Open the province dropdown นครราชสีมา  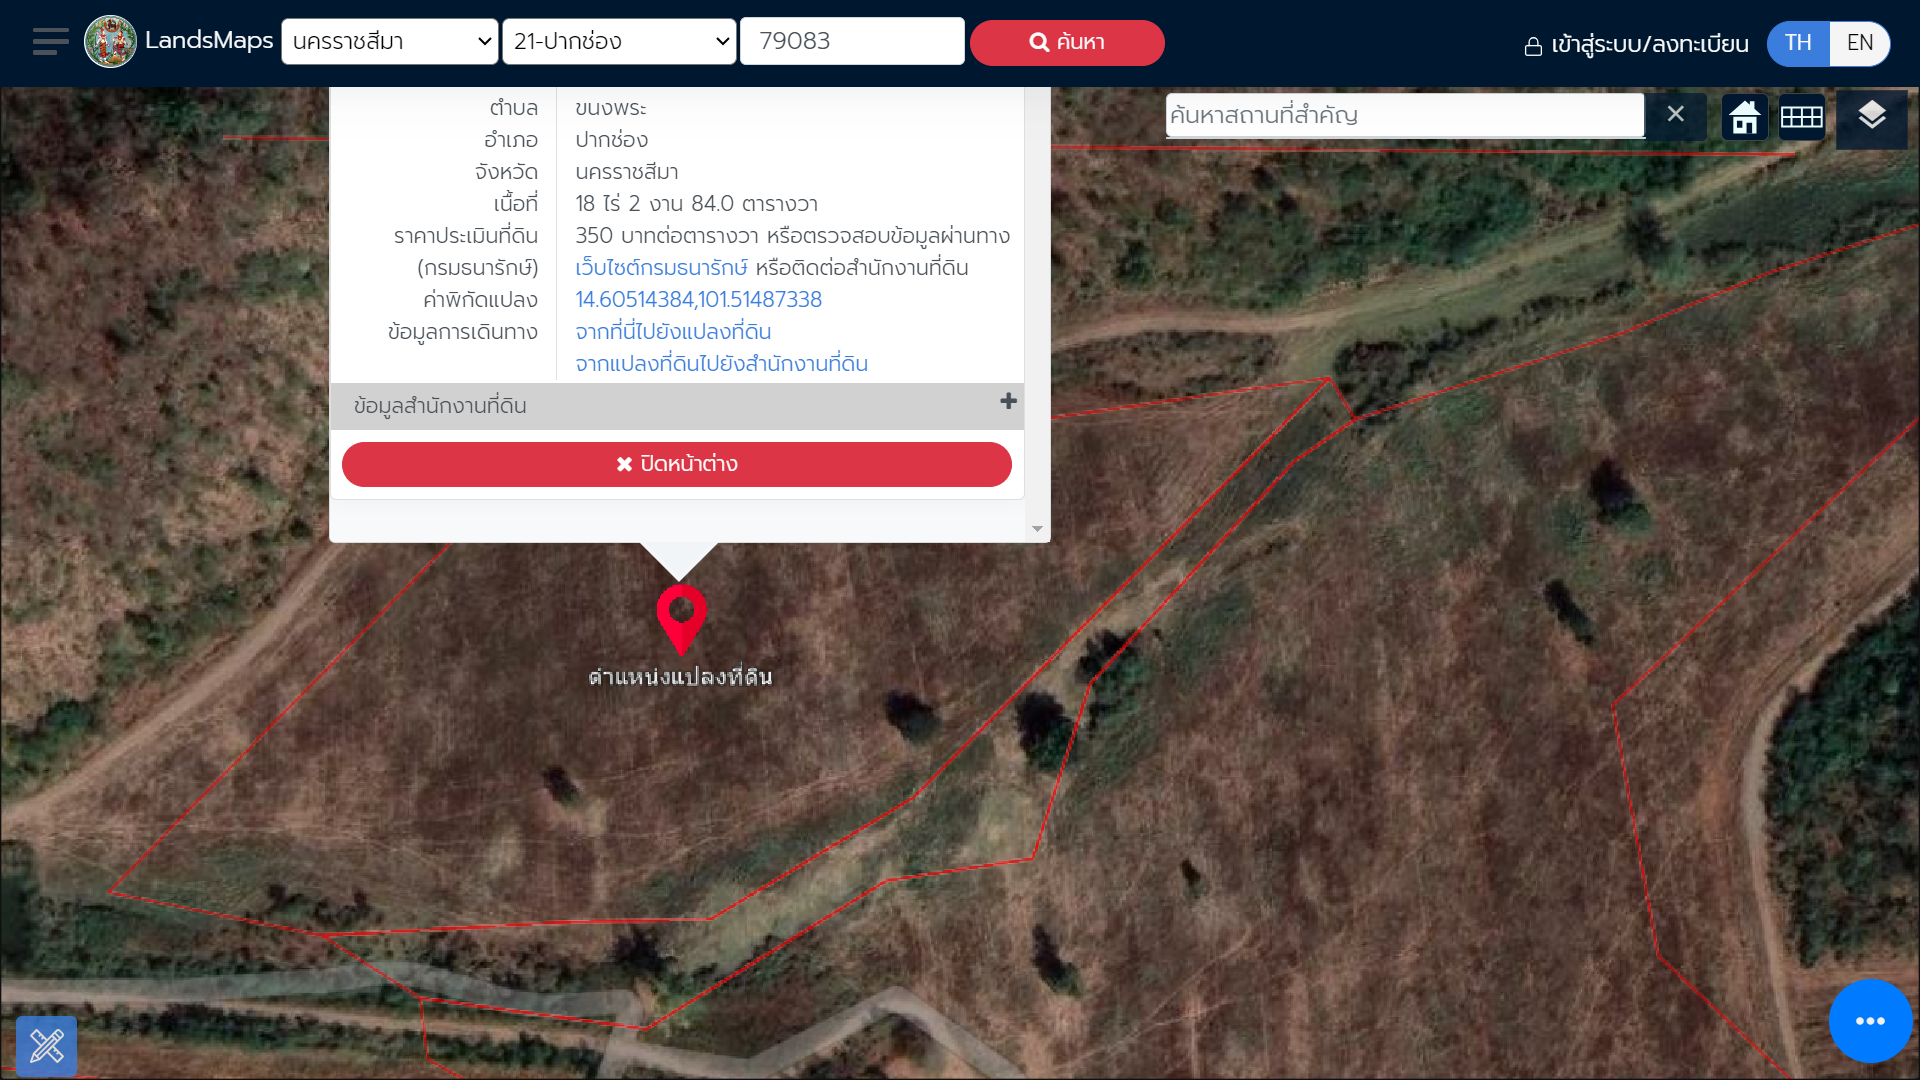(390, 42)
